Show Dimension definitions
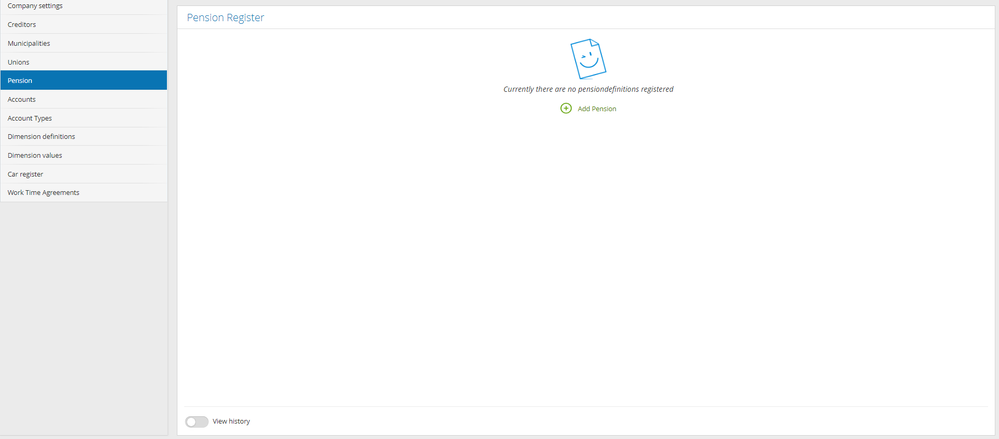 click(x=83, y=136)
